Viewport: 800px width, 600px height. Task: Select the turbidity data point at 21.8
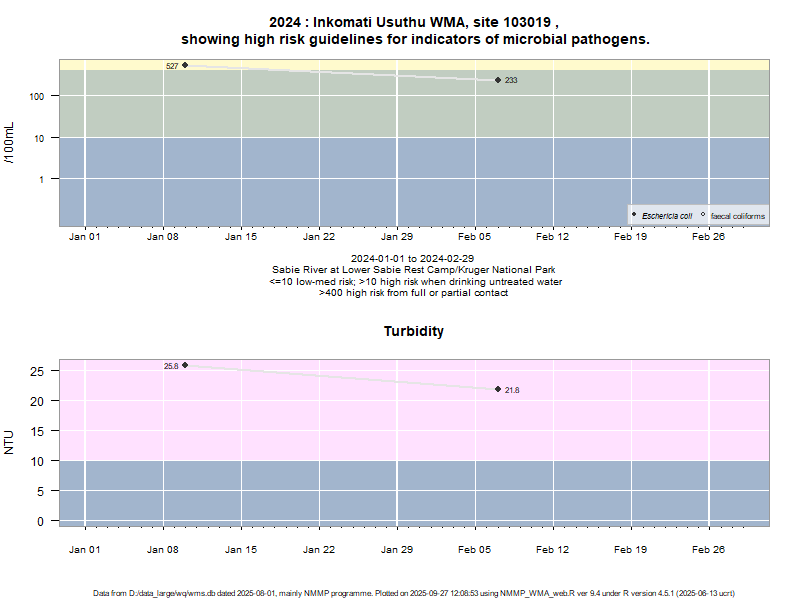(x=498, y=389)
